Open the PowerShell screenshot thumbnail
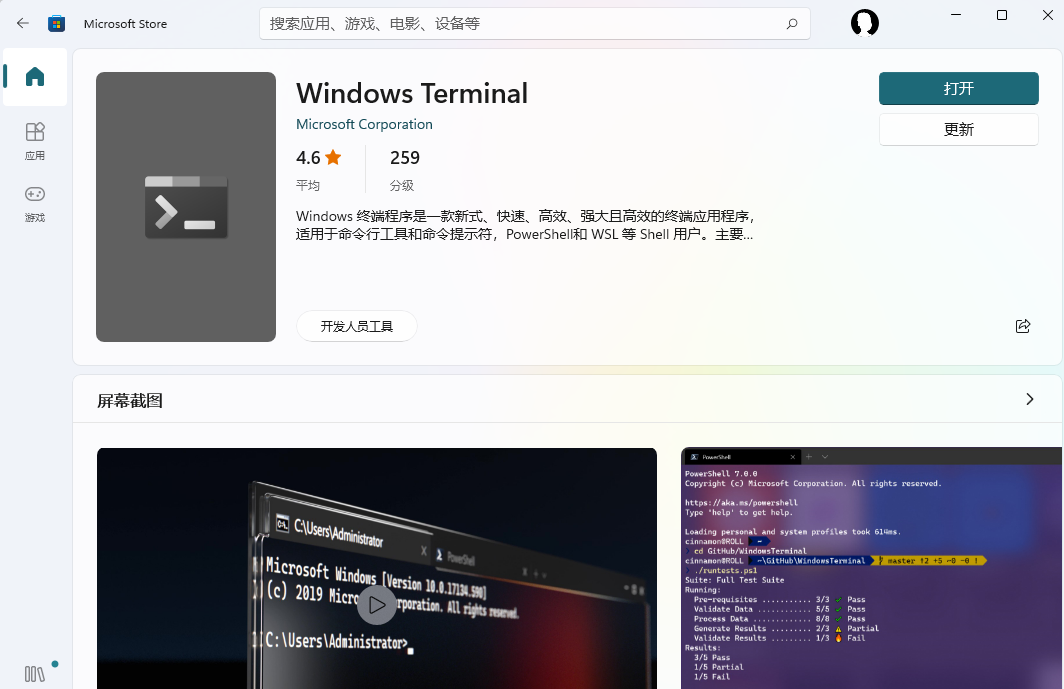Viewport: 1064px width, 689px height. tap(871, 568)
